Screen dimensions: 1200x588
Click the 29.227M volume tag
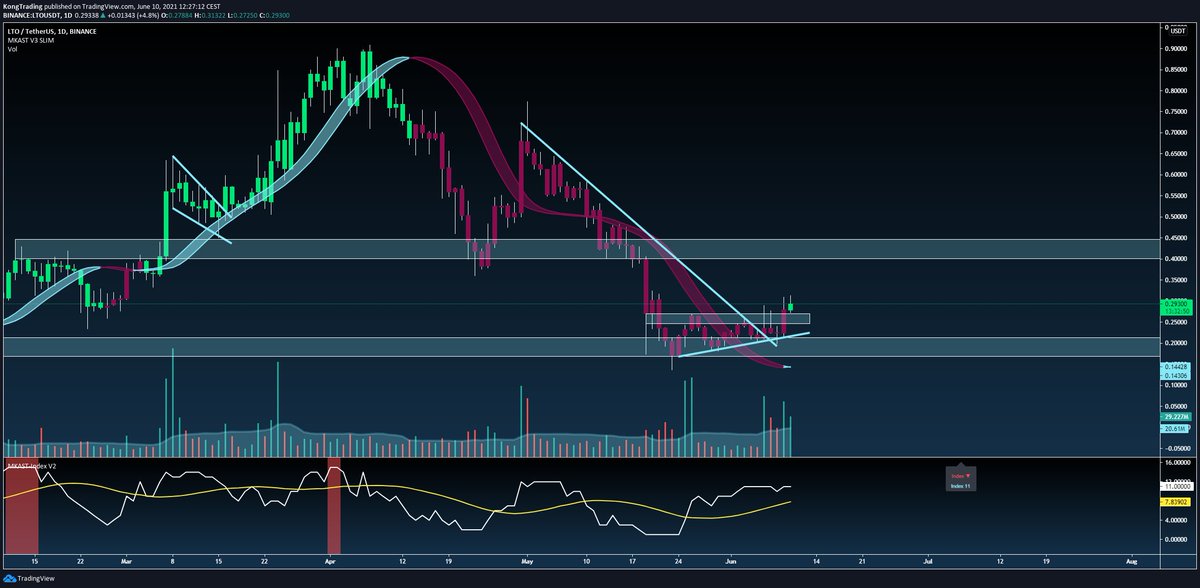coord(1175,417)
